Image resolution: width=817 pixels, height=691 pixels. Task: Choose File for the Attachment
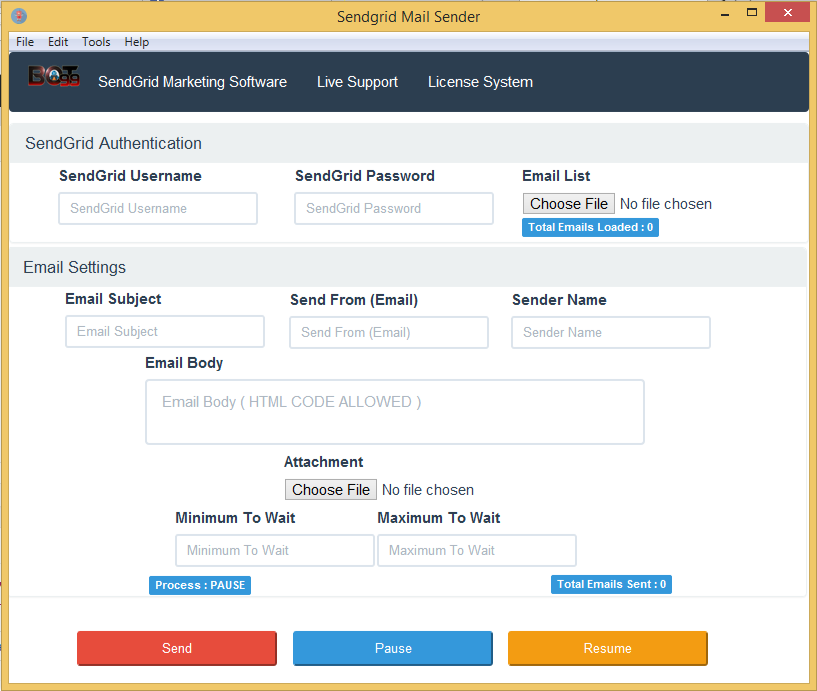(x=331, y=490)
